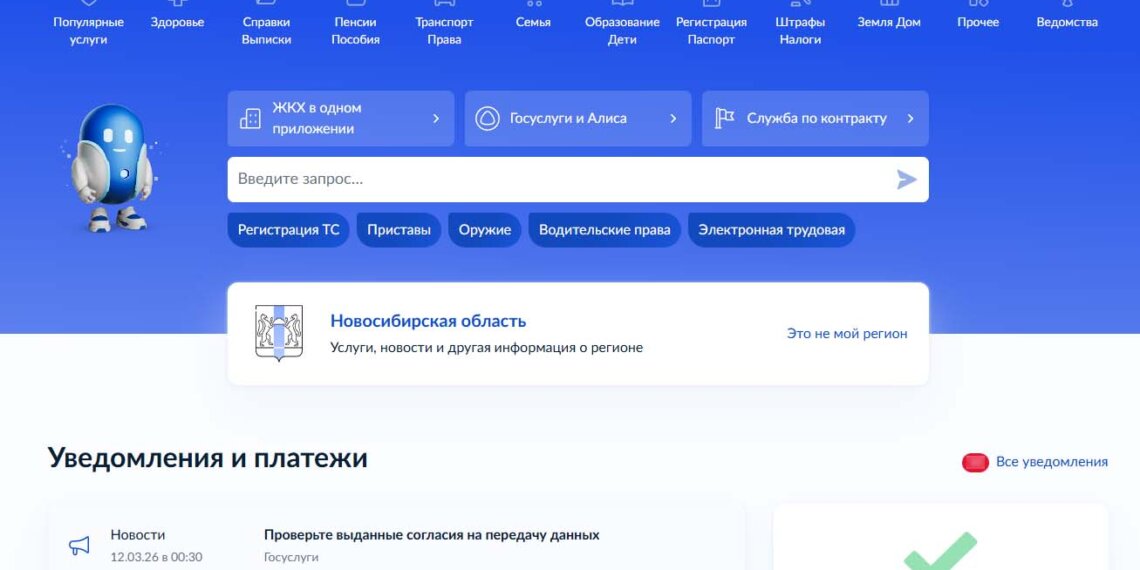The image size is (1140, 570).
Task: Open the Штрафы Налоги category
Action: pos(800,31)
